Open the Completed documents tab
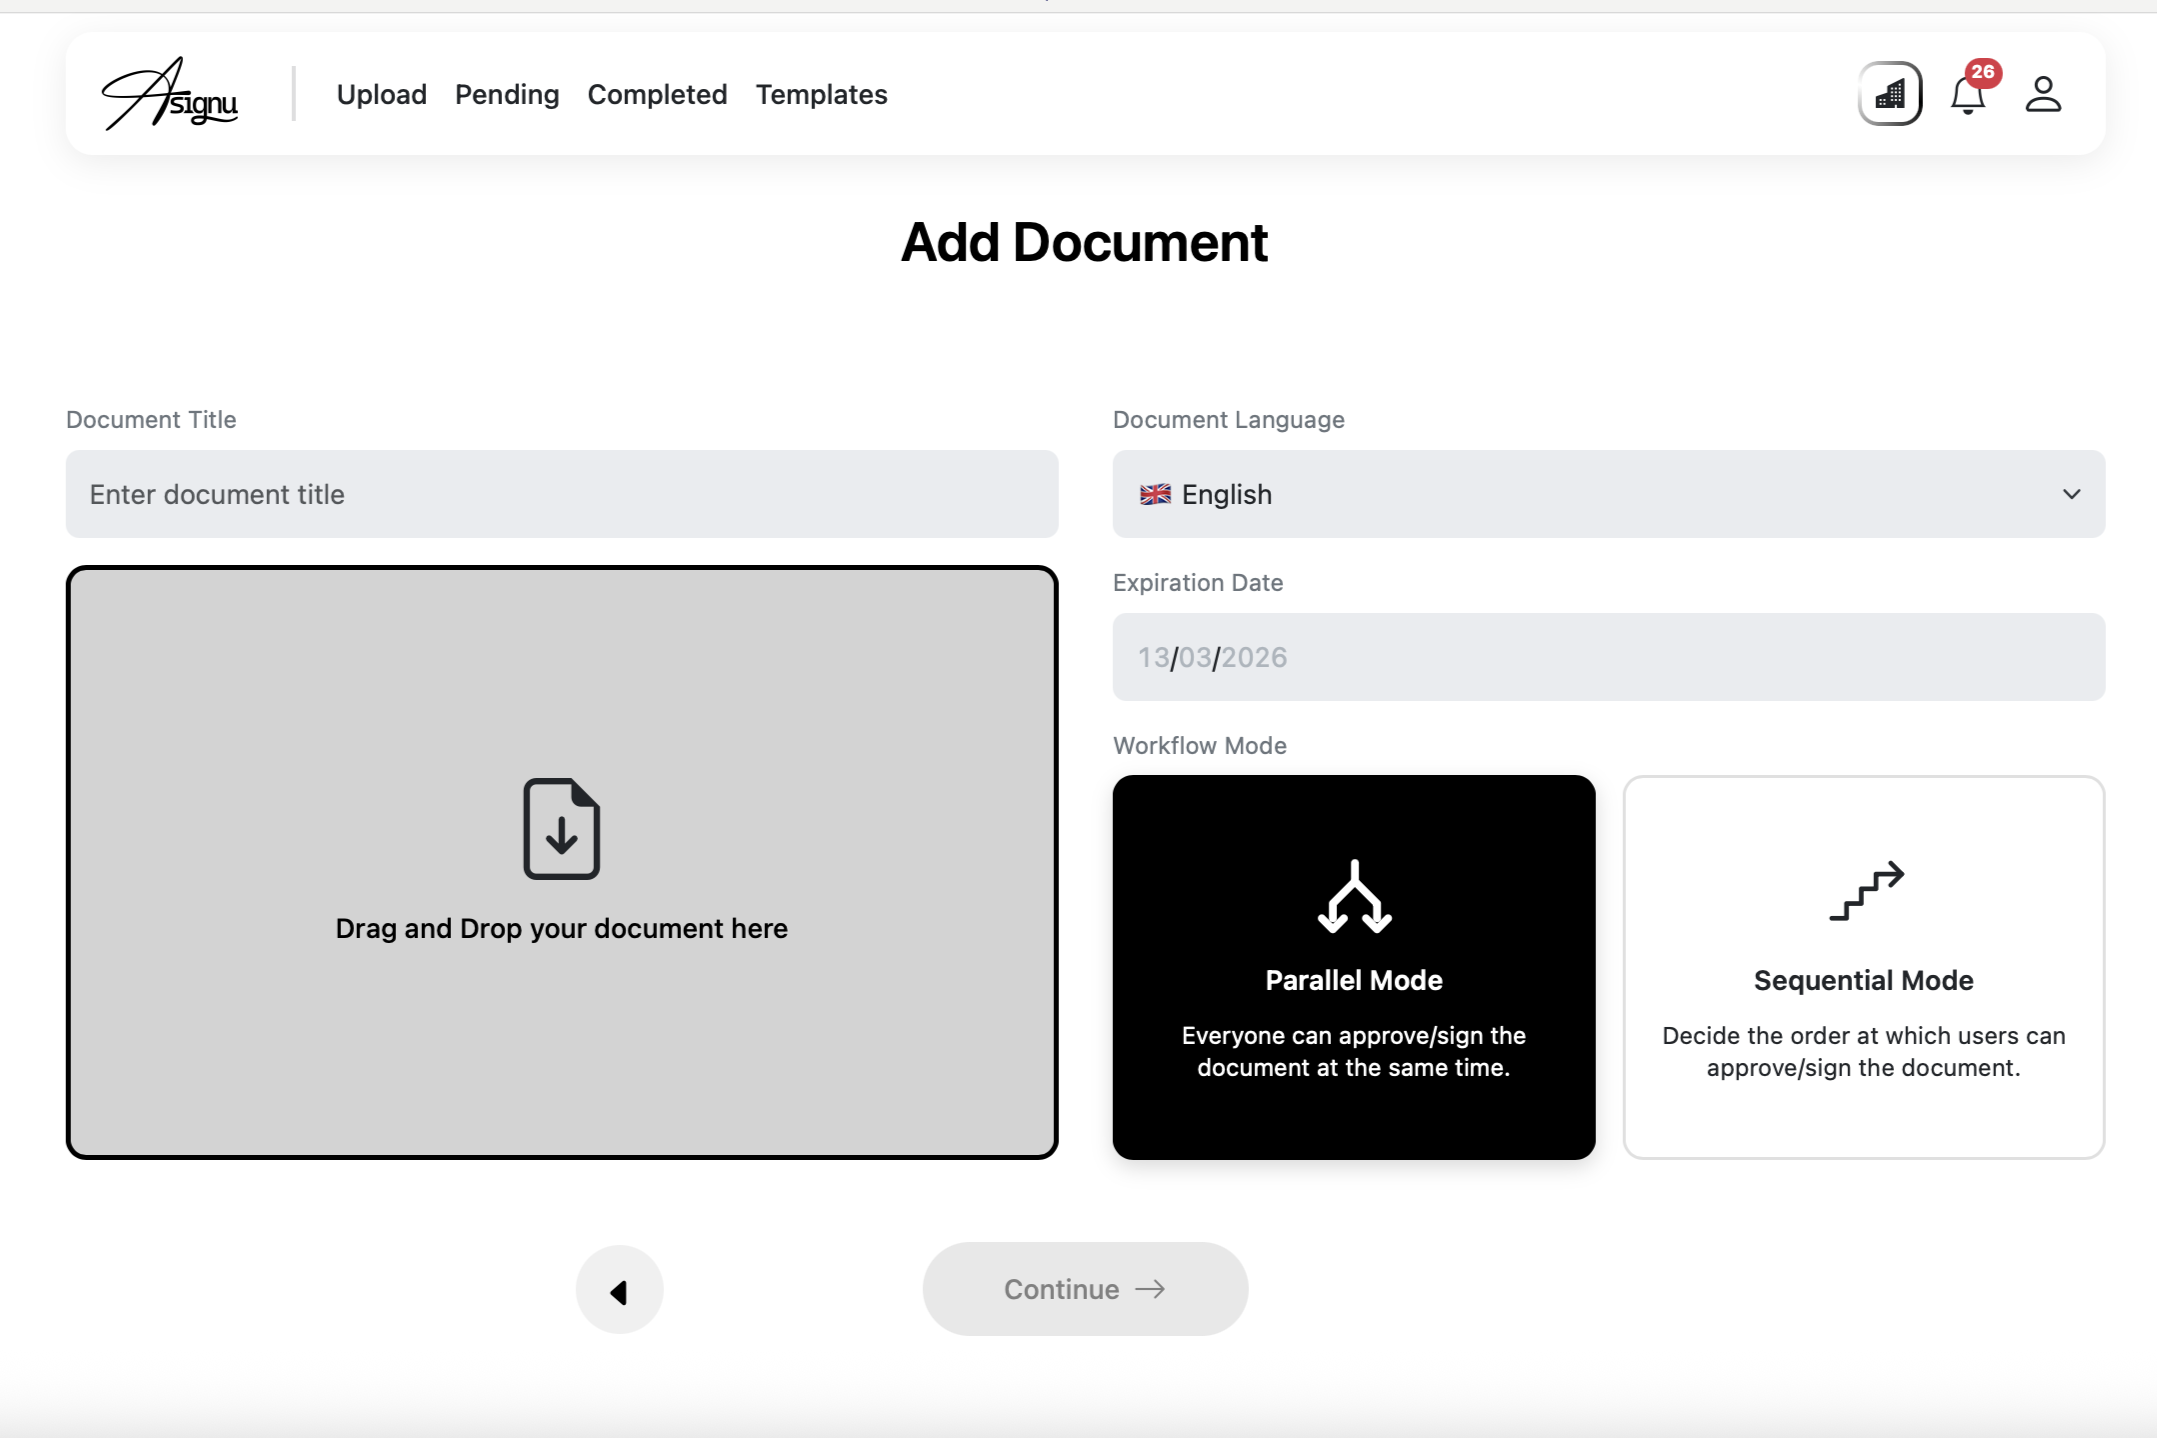This screenshot has width=2157, height=1438. point(657,94)
